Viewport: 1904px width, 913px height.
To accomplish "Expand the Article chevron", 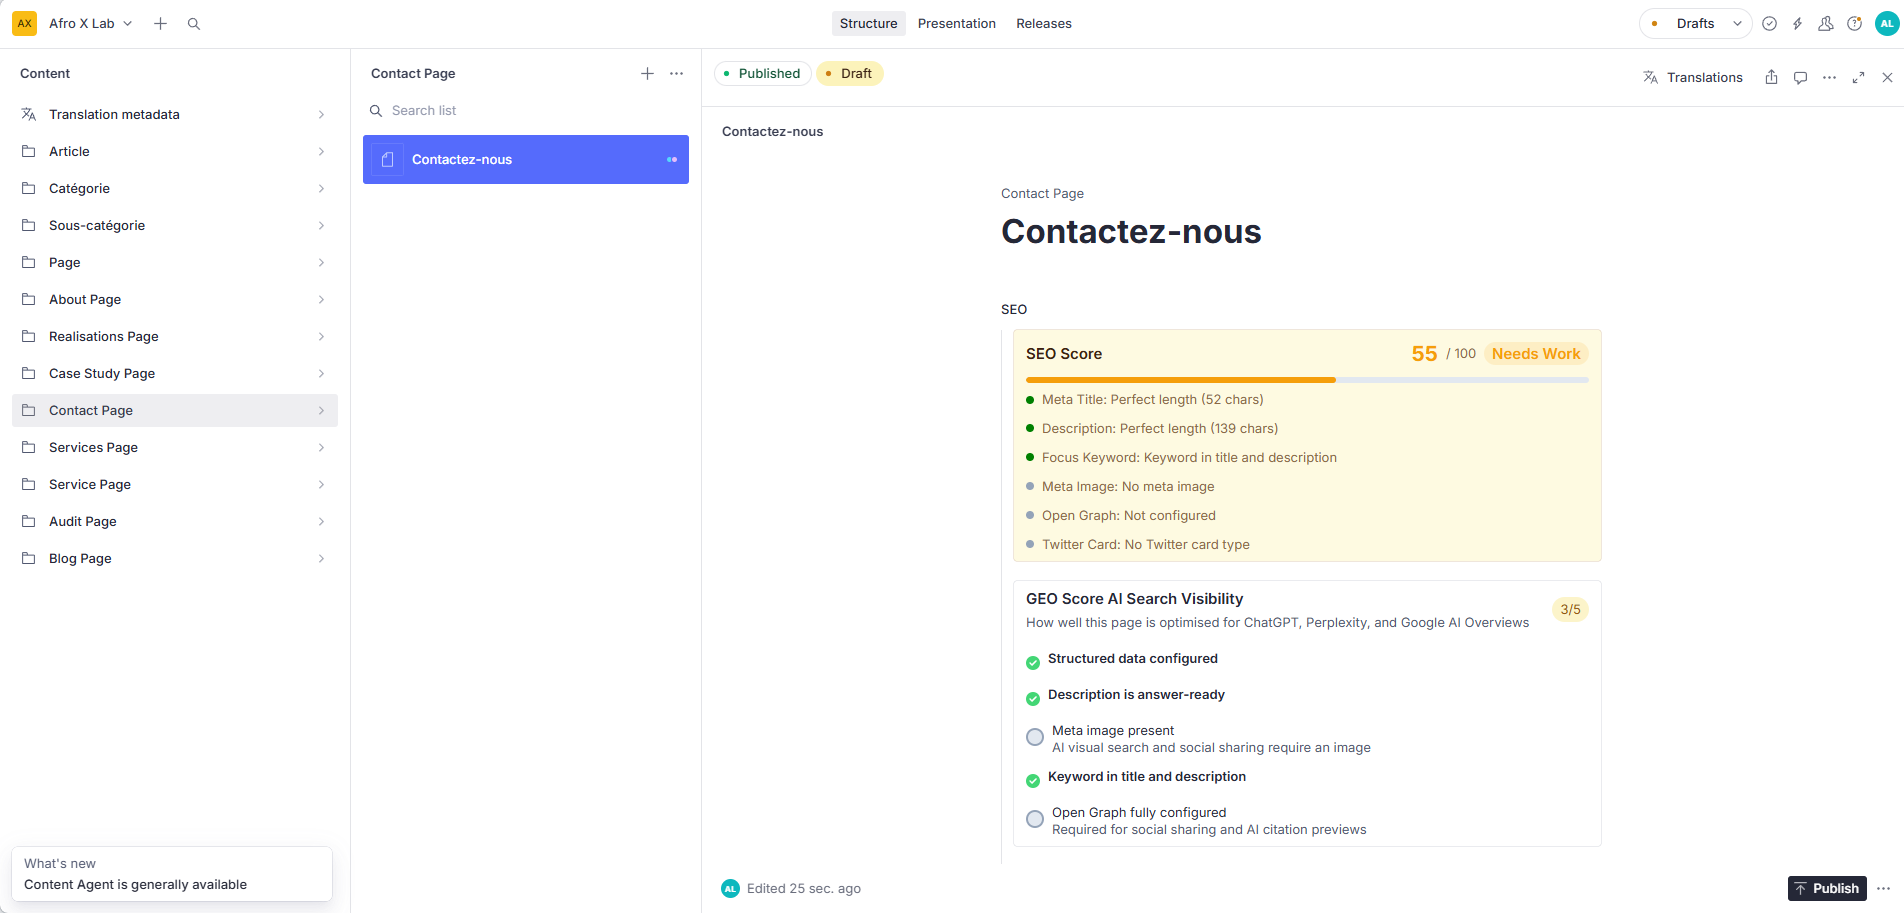I will coord(321,151).
